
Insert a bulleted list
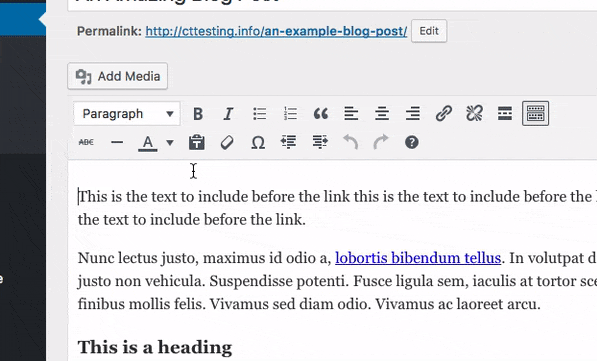click(x=259, y=113)
